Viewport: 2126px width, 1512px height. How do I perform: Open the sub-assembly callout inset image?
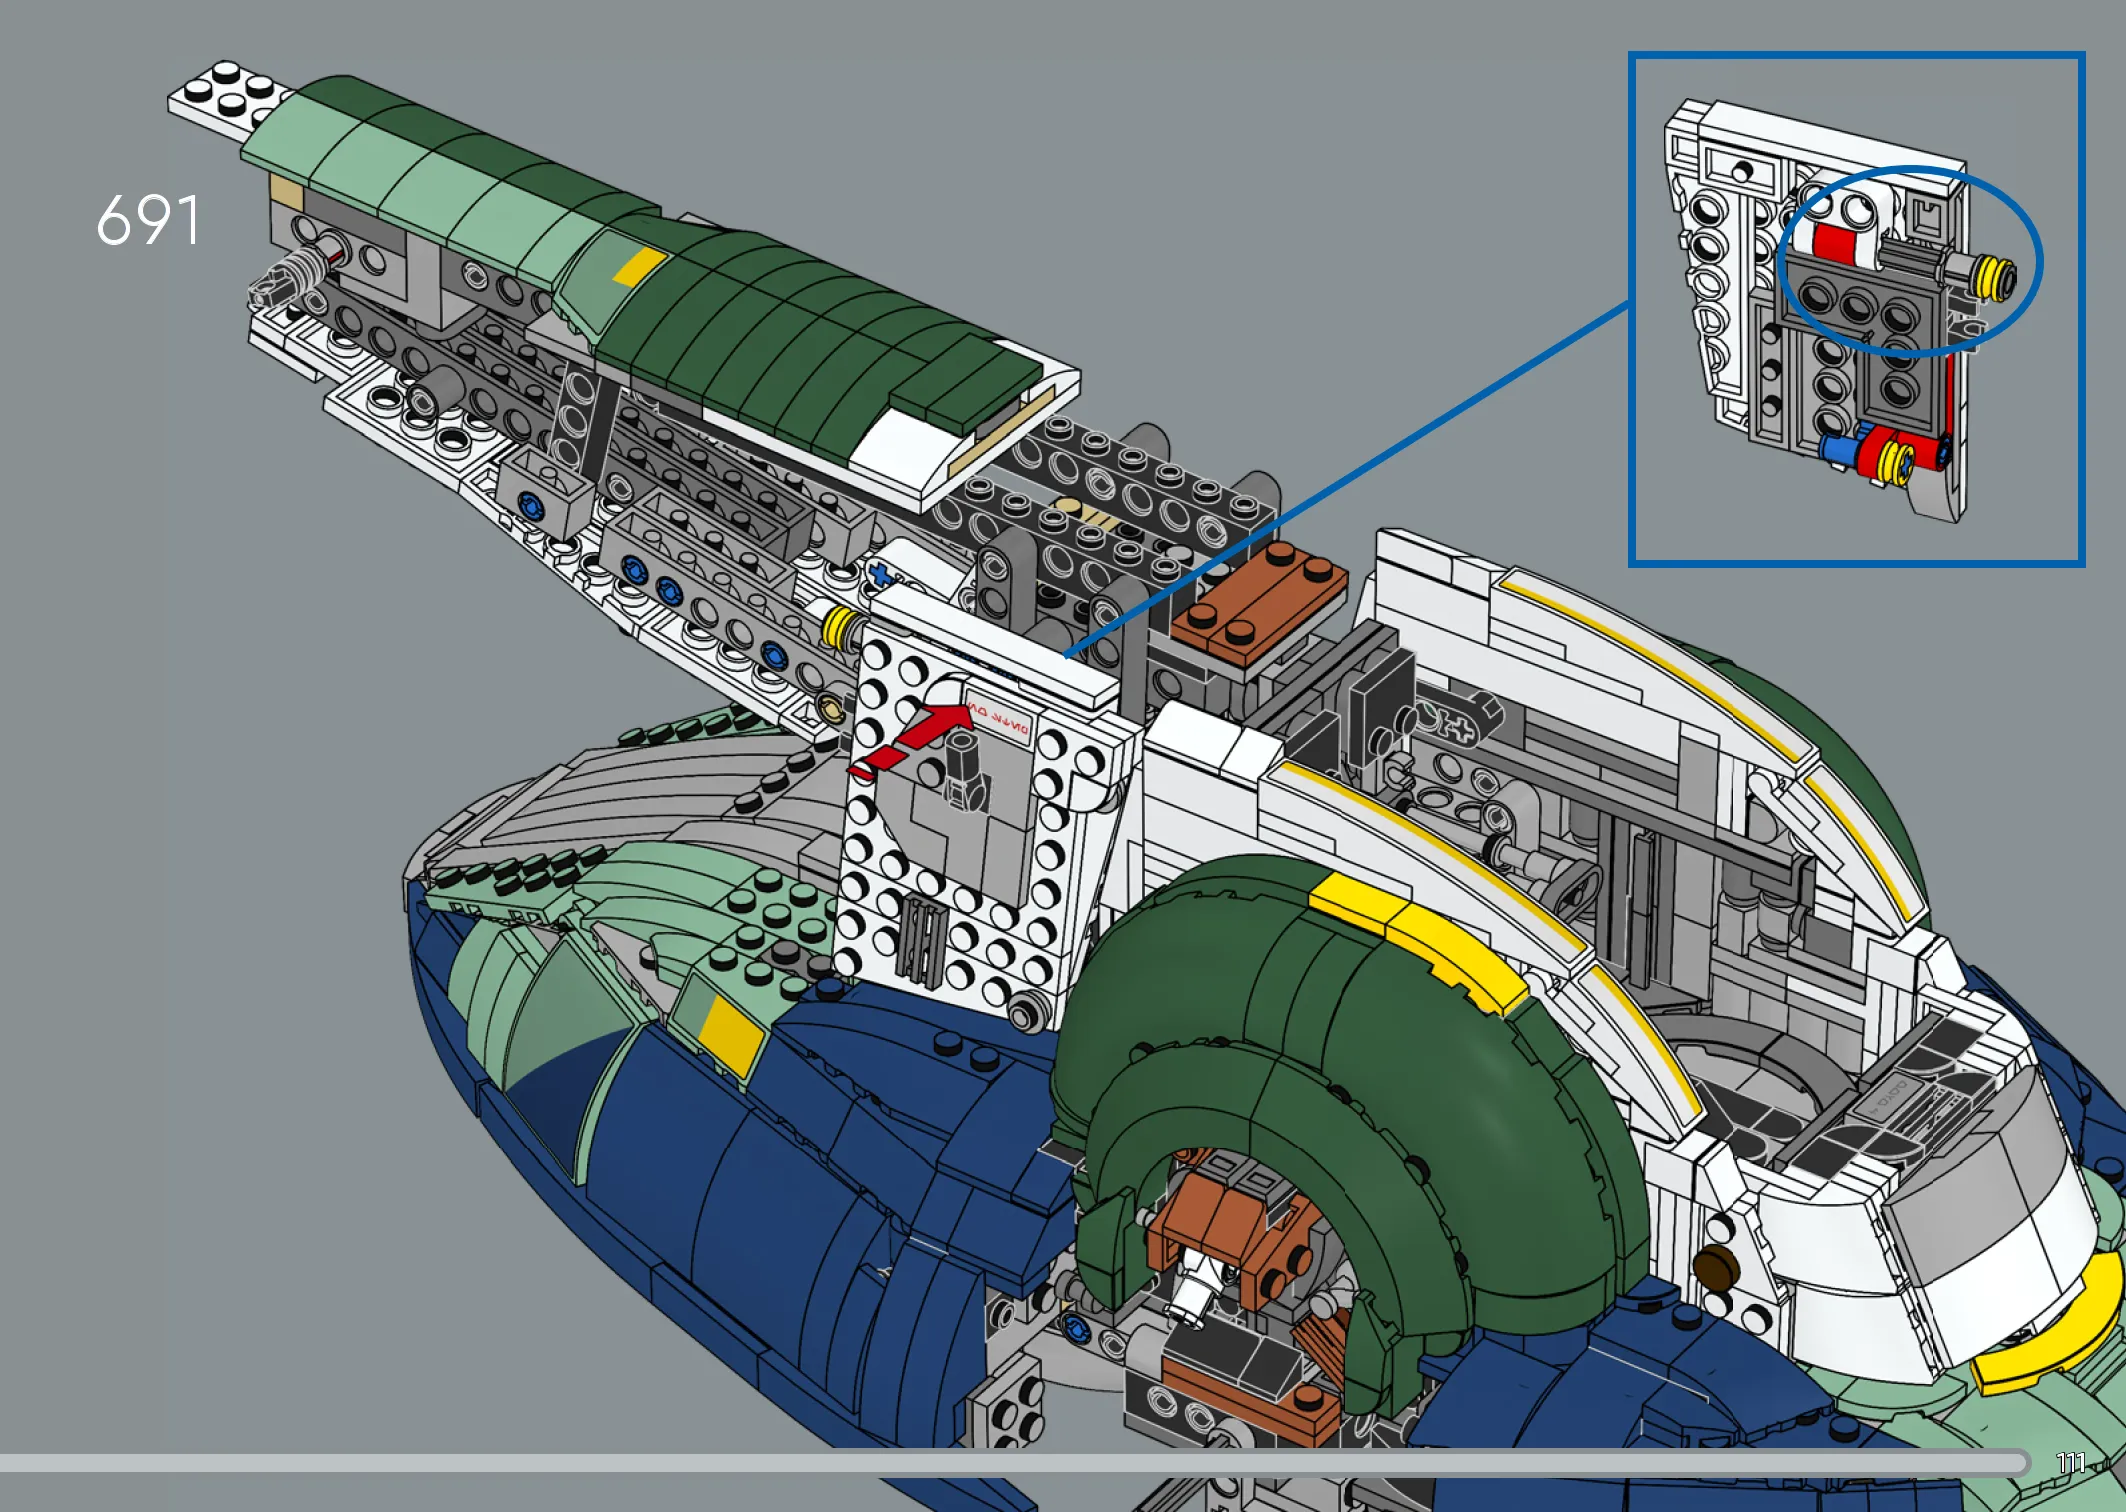tap(1857, 310)
